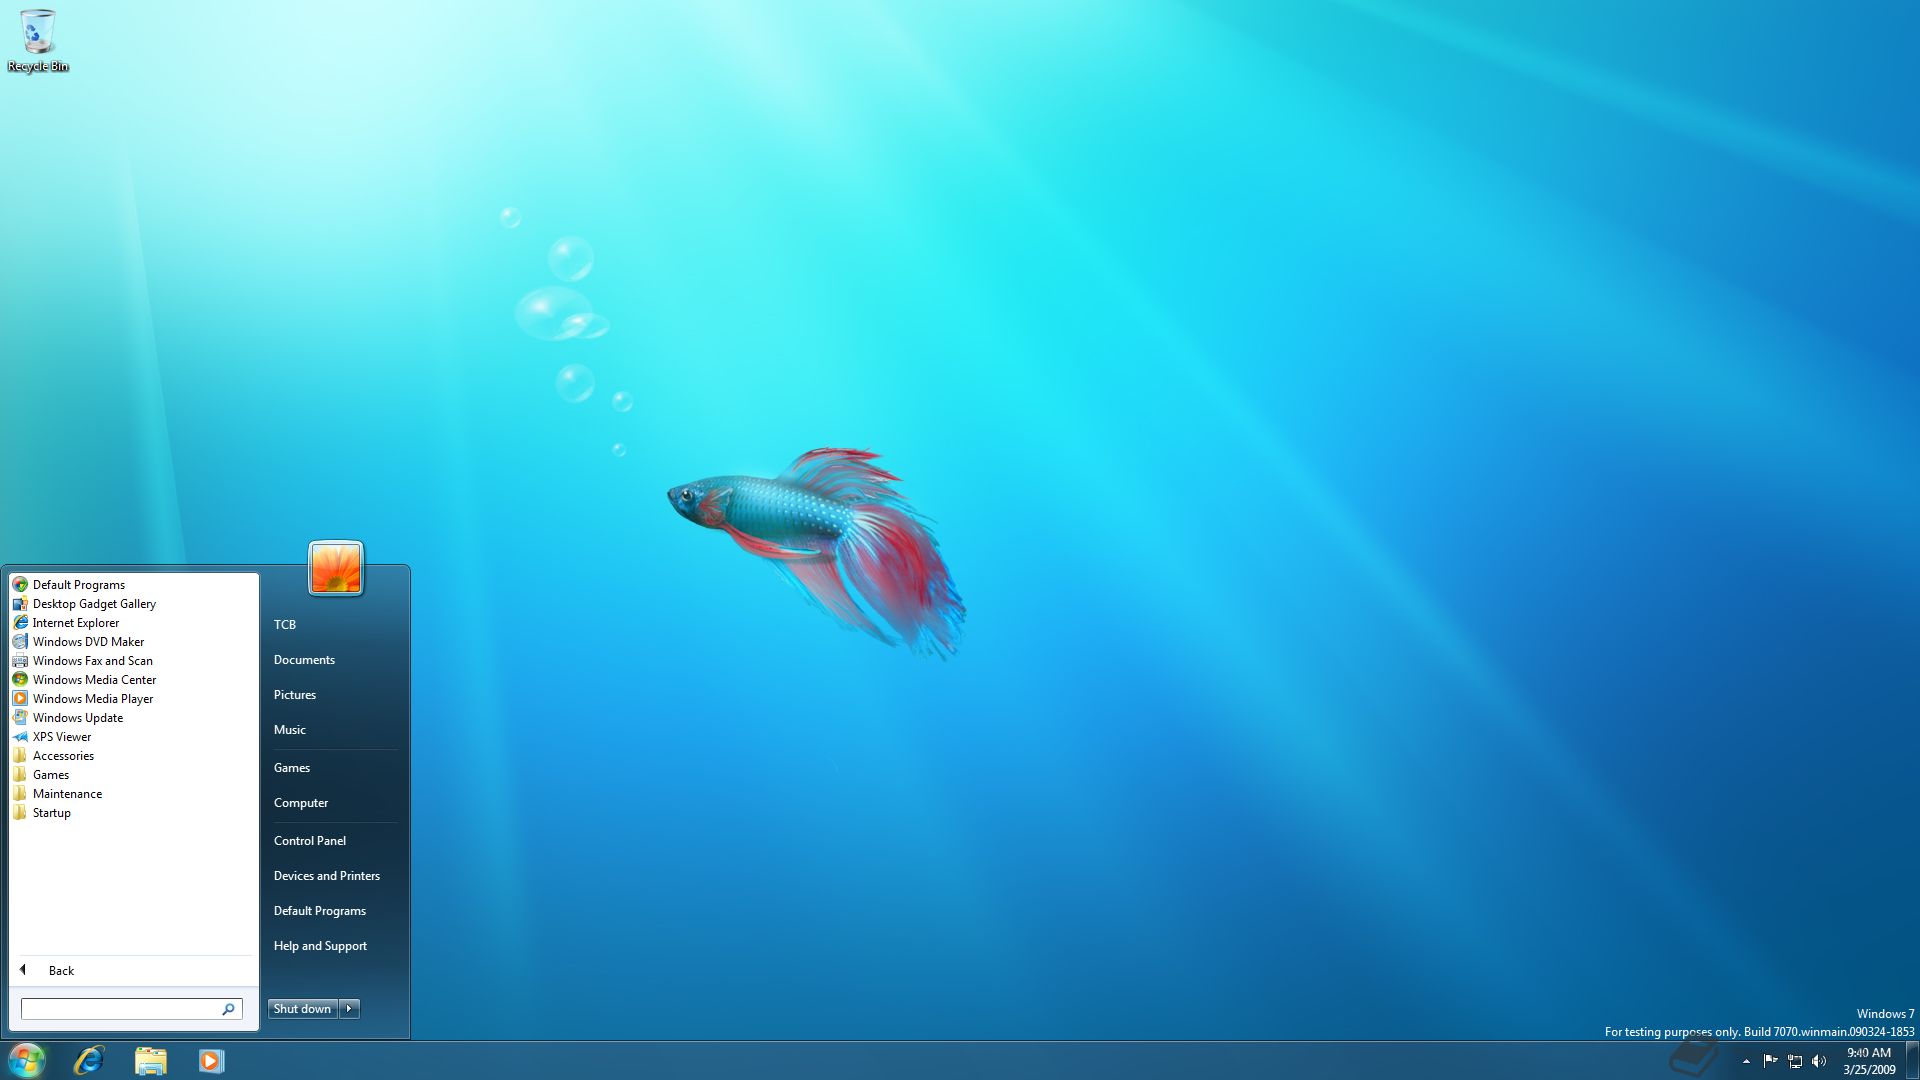The width and height of the screenshot is (1920, 1080).
Task: Click the Windows Media Player icon in list
Action: (20, 699)
